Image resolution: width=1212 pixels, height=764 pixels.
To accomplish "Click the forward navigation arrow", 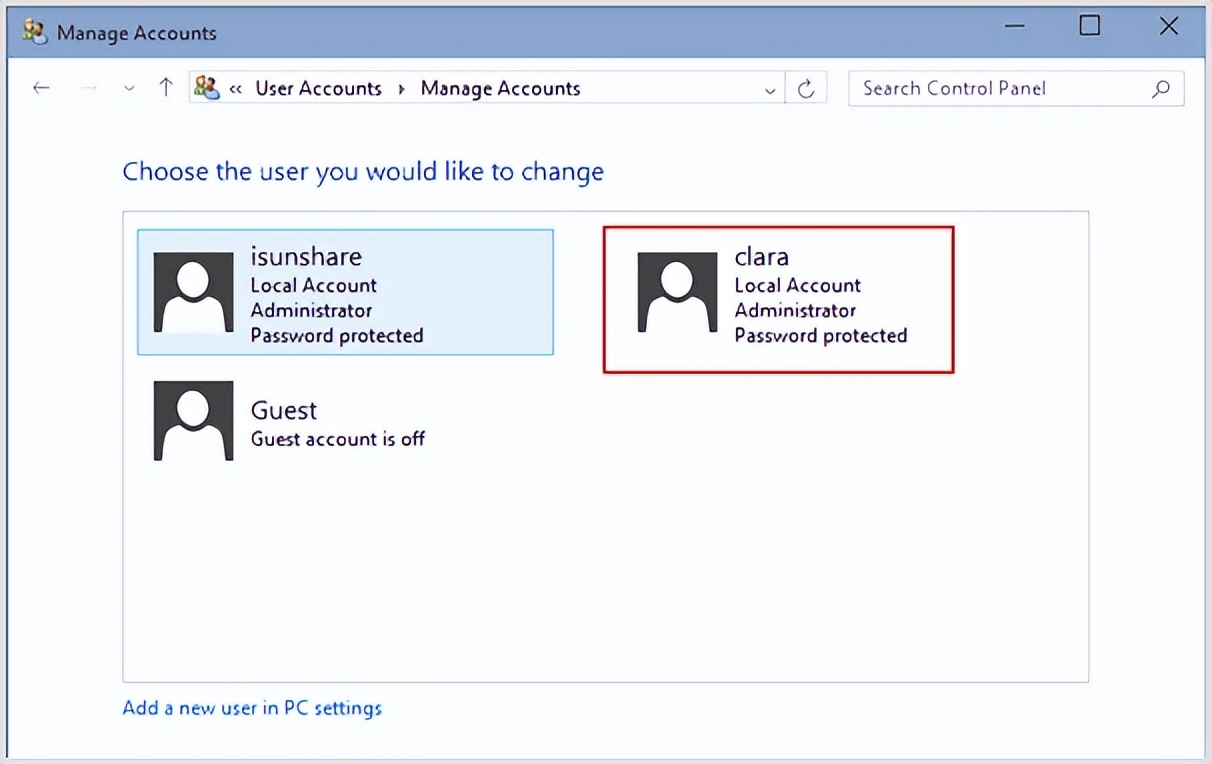I will pos(89,88).
